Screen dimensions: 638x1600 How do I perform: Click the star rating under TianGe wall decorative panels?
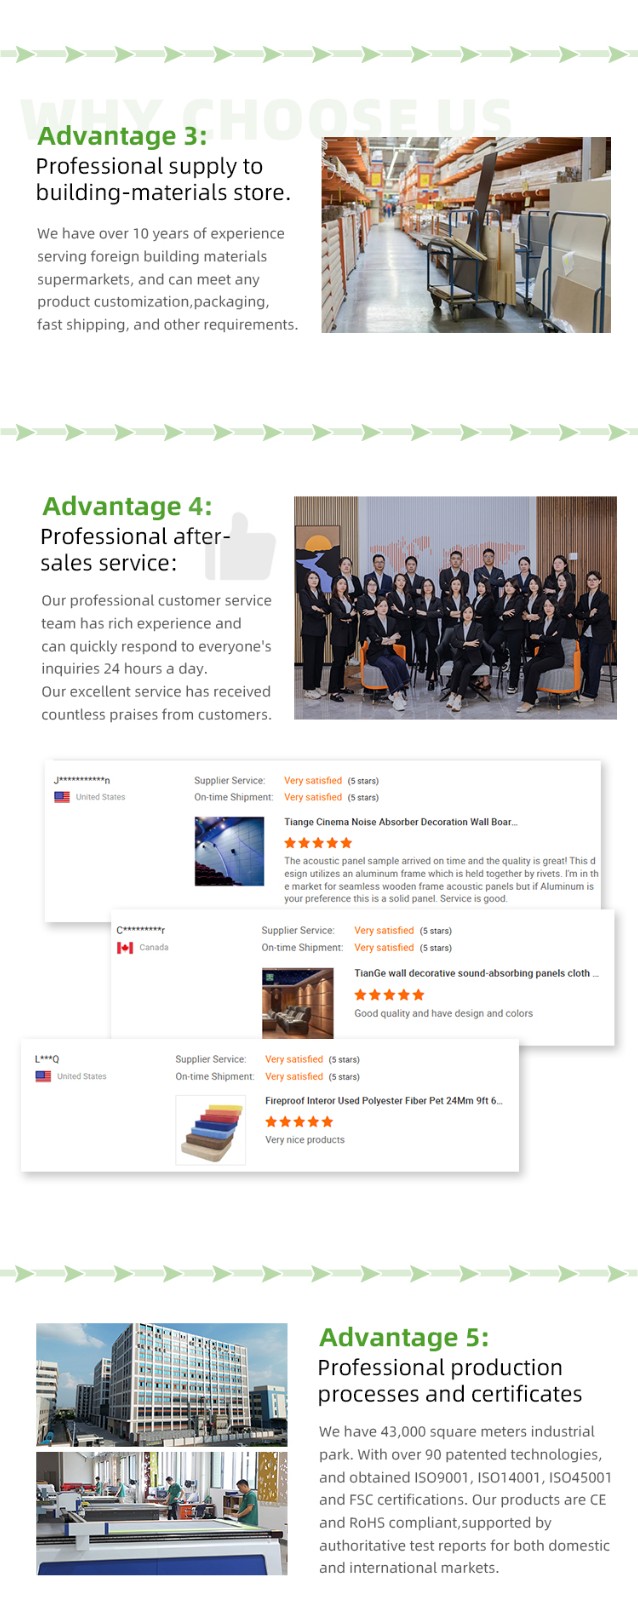click(x=389, y=994)
